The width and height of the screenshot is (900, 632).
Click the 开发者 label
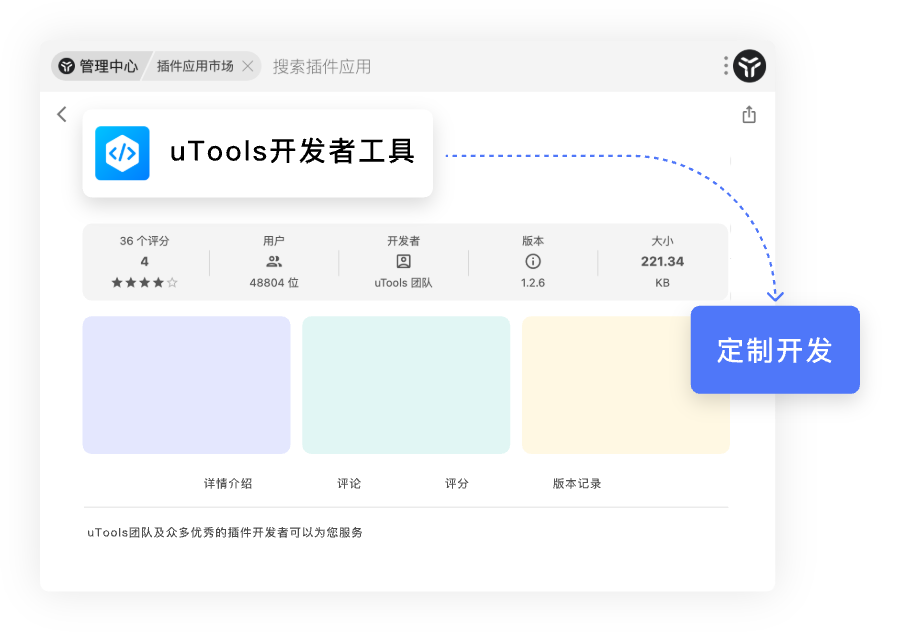click(404, 241)
